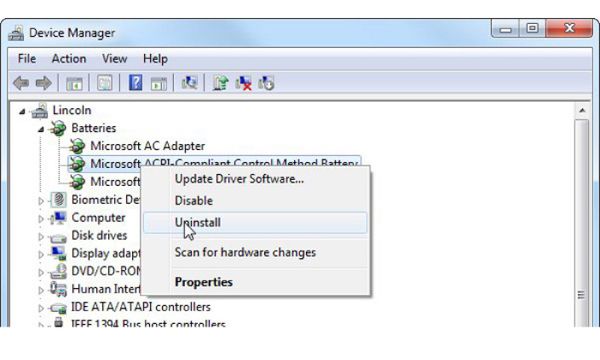Click the Show/Hide Console Tree icon
The image size is (600, 360).
click(74, 83)
